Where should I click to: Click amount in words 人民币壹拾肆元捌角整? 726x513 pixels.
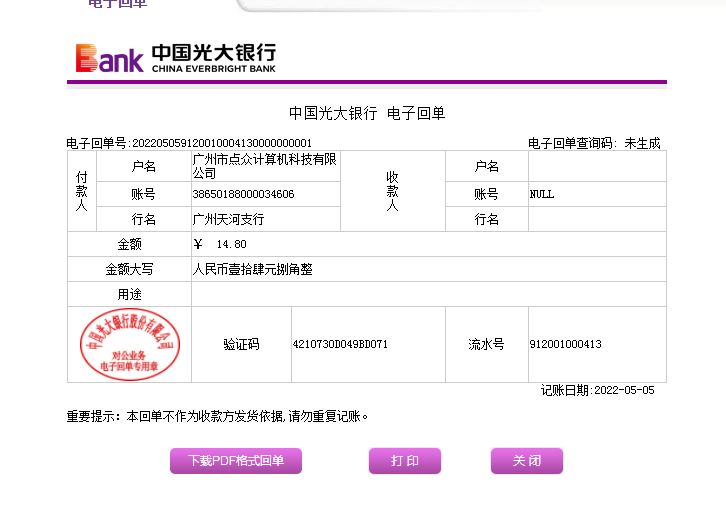pyautogui.click(x=252, y=269)
